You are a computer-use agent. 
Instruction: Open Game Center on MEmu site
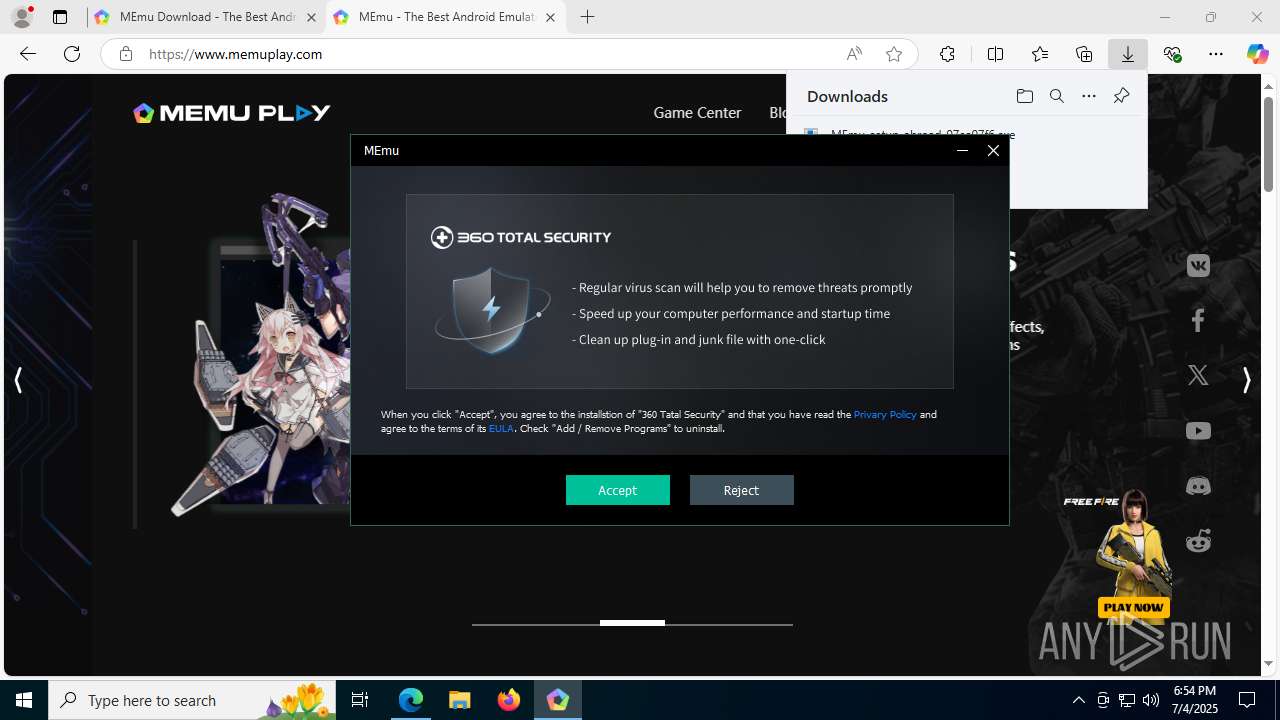point(697,113)
